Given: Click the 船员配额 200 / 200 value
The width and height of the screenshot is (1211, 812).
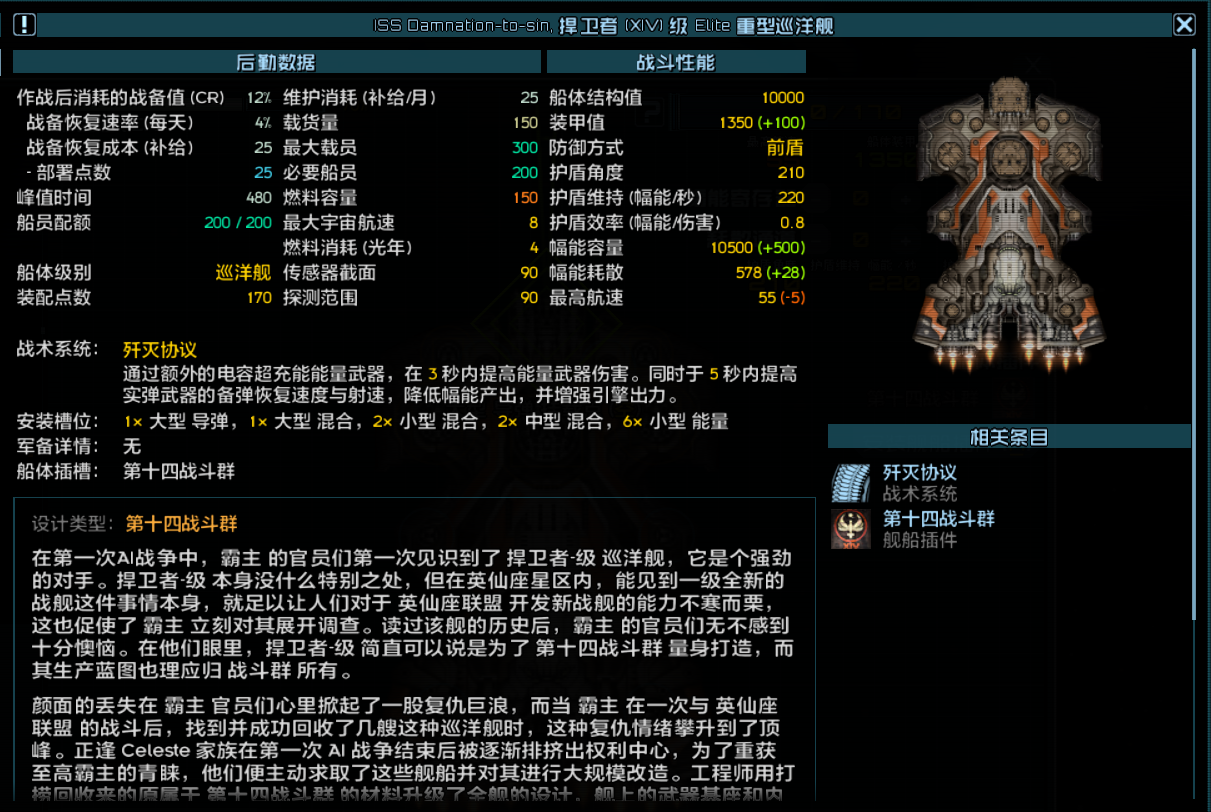Looking at the screenshot, I should tap(238, 223).
